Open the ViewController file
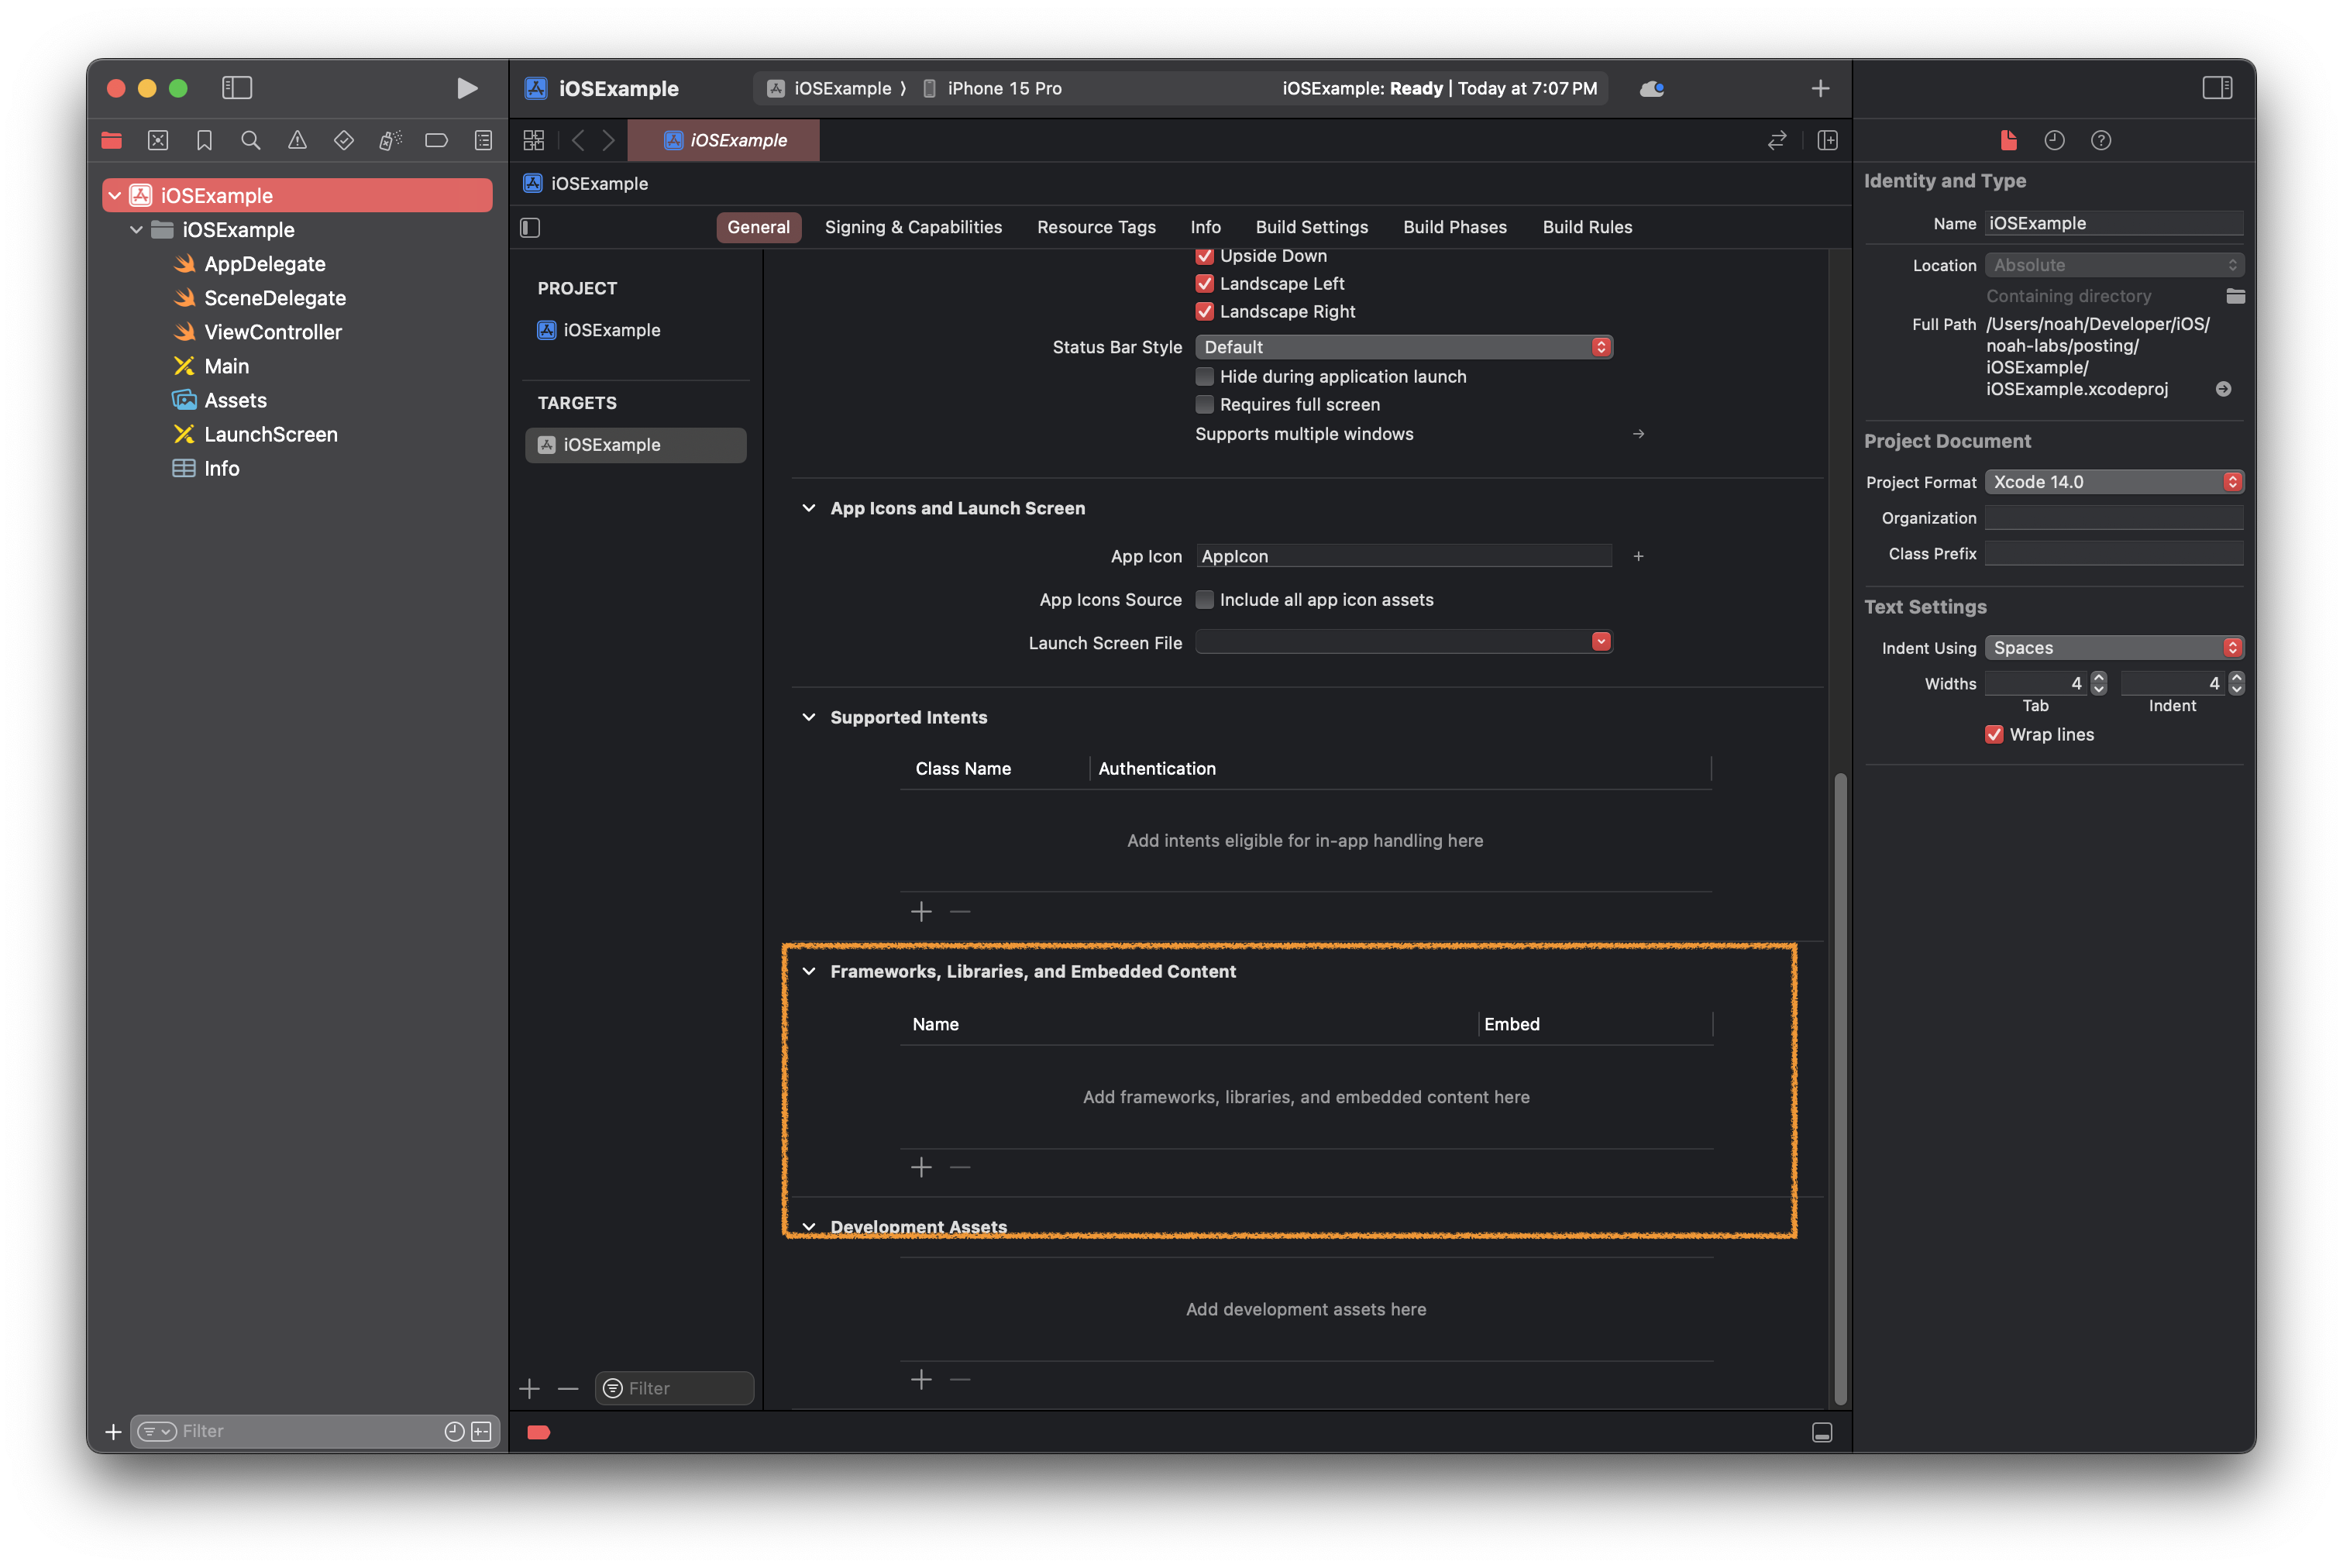Image resolution: width=2343 pixels, height=1568 pixels. pyautogui.click(x=258, y=332)
